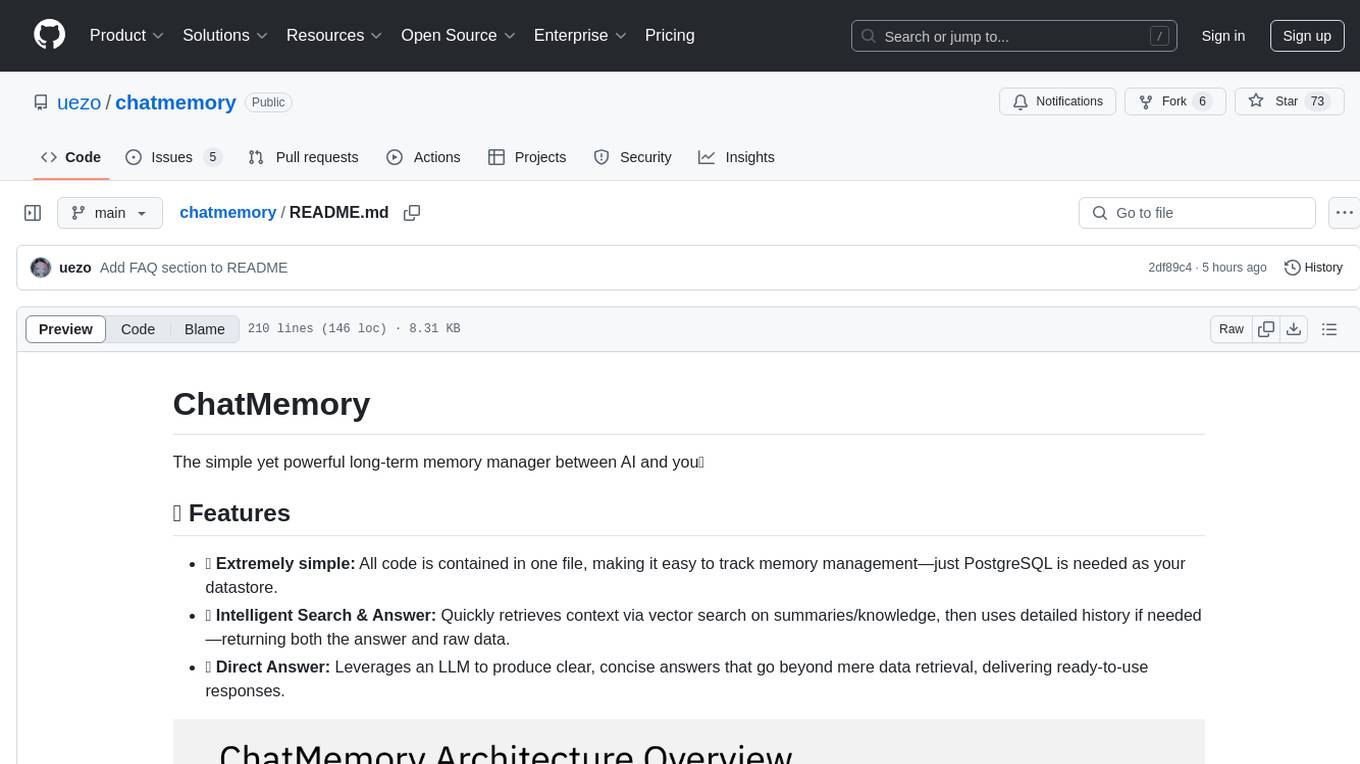Expand the Product menu
Viewport: 1360px width, 764px height.
click(127, 35)
